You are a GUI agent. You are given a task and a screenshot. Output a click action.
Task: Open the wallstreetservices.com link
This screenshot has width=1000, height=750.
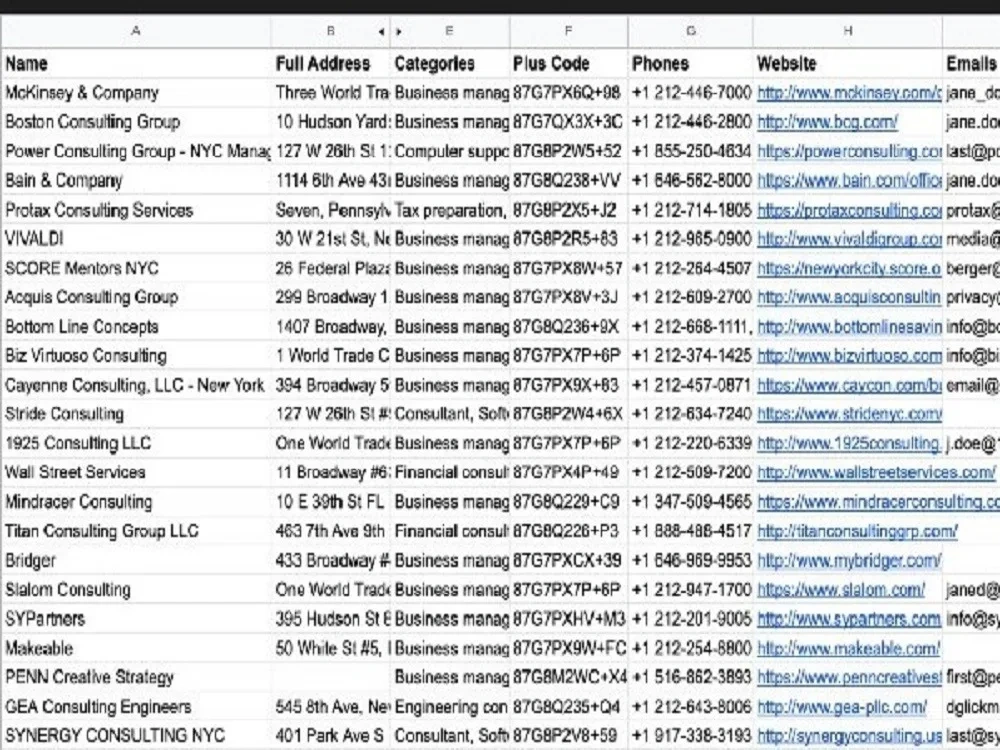[x=876, y=473]
